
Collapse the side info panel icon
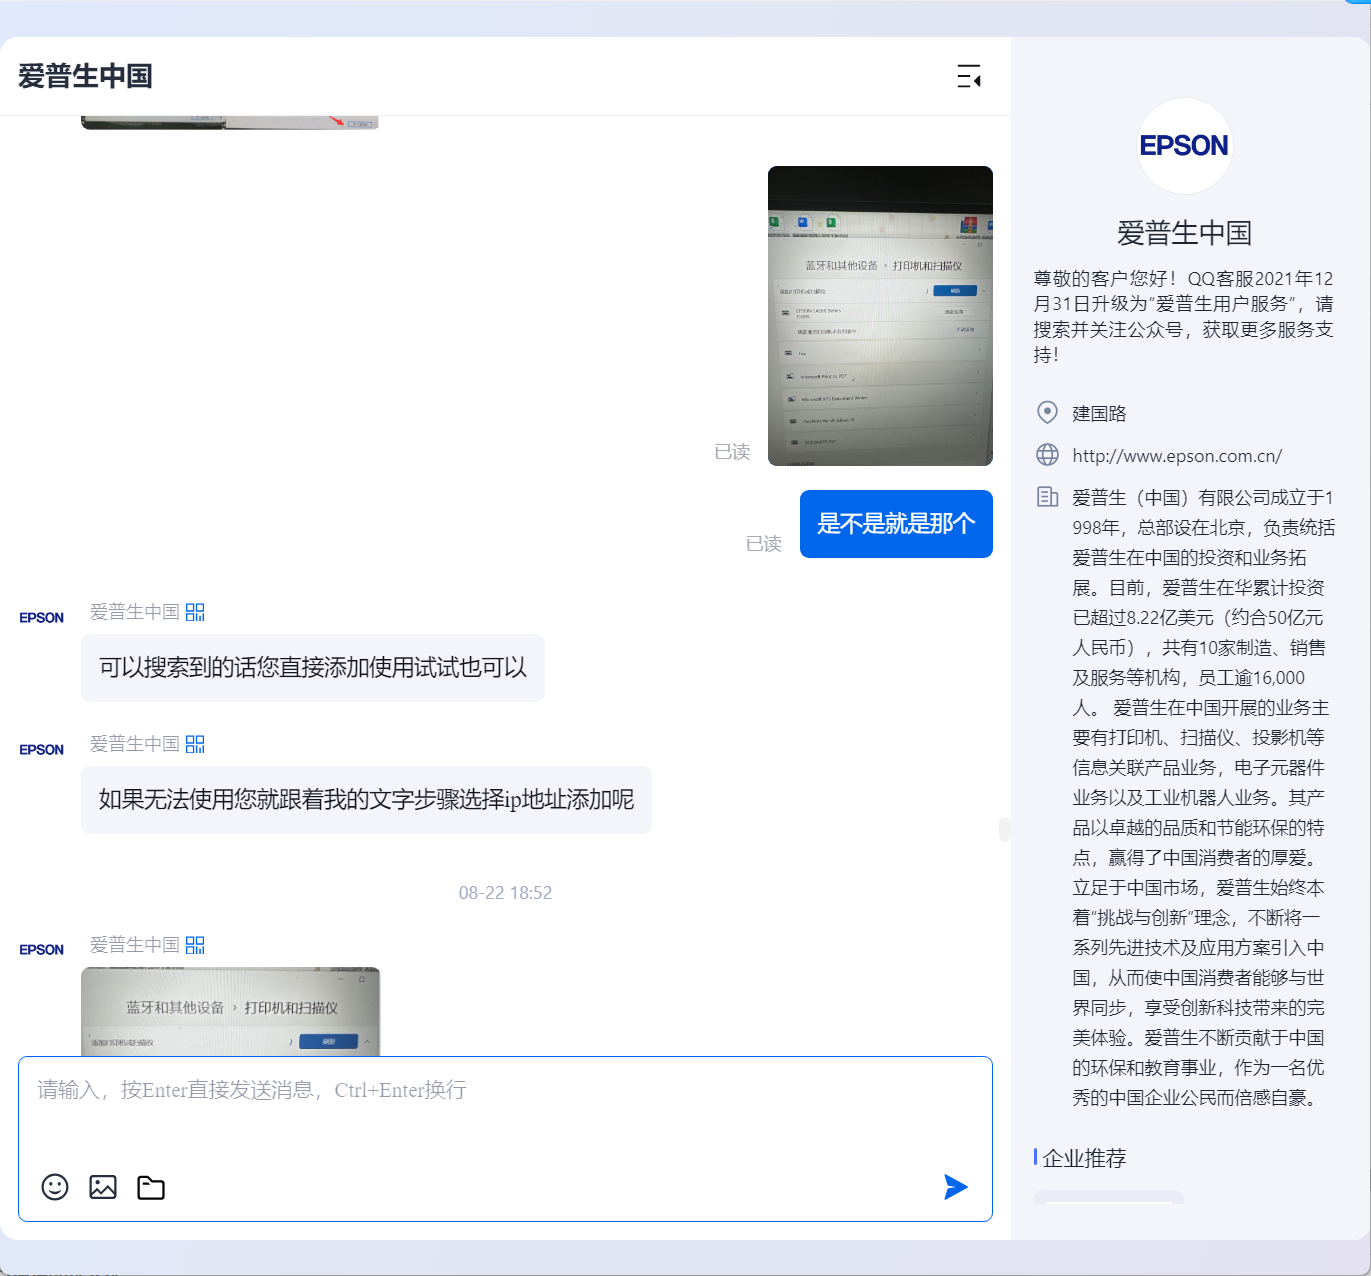[x=968, y=76]
